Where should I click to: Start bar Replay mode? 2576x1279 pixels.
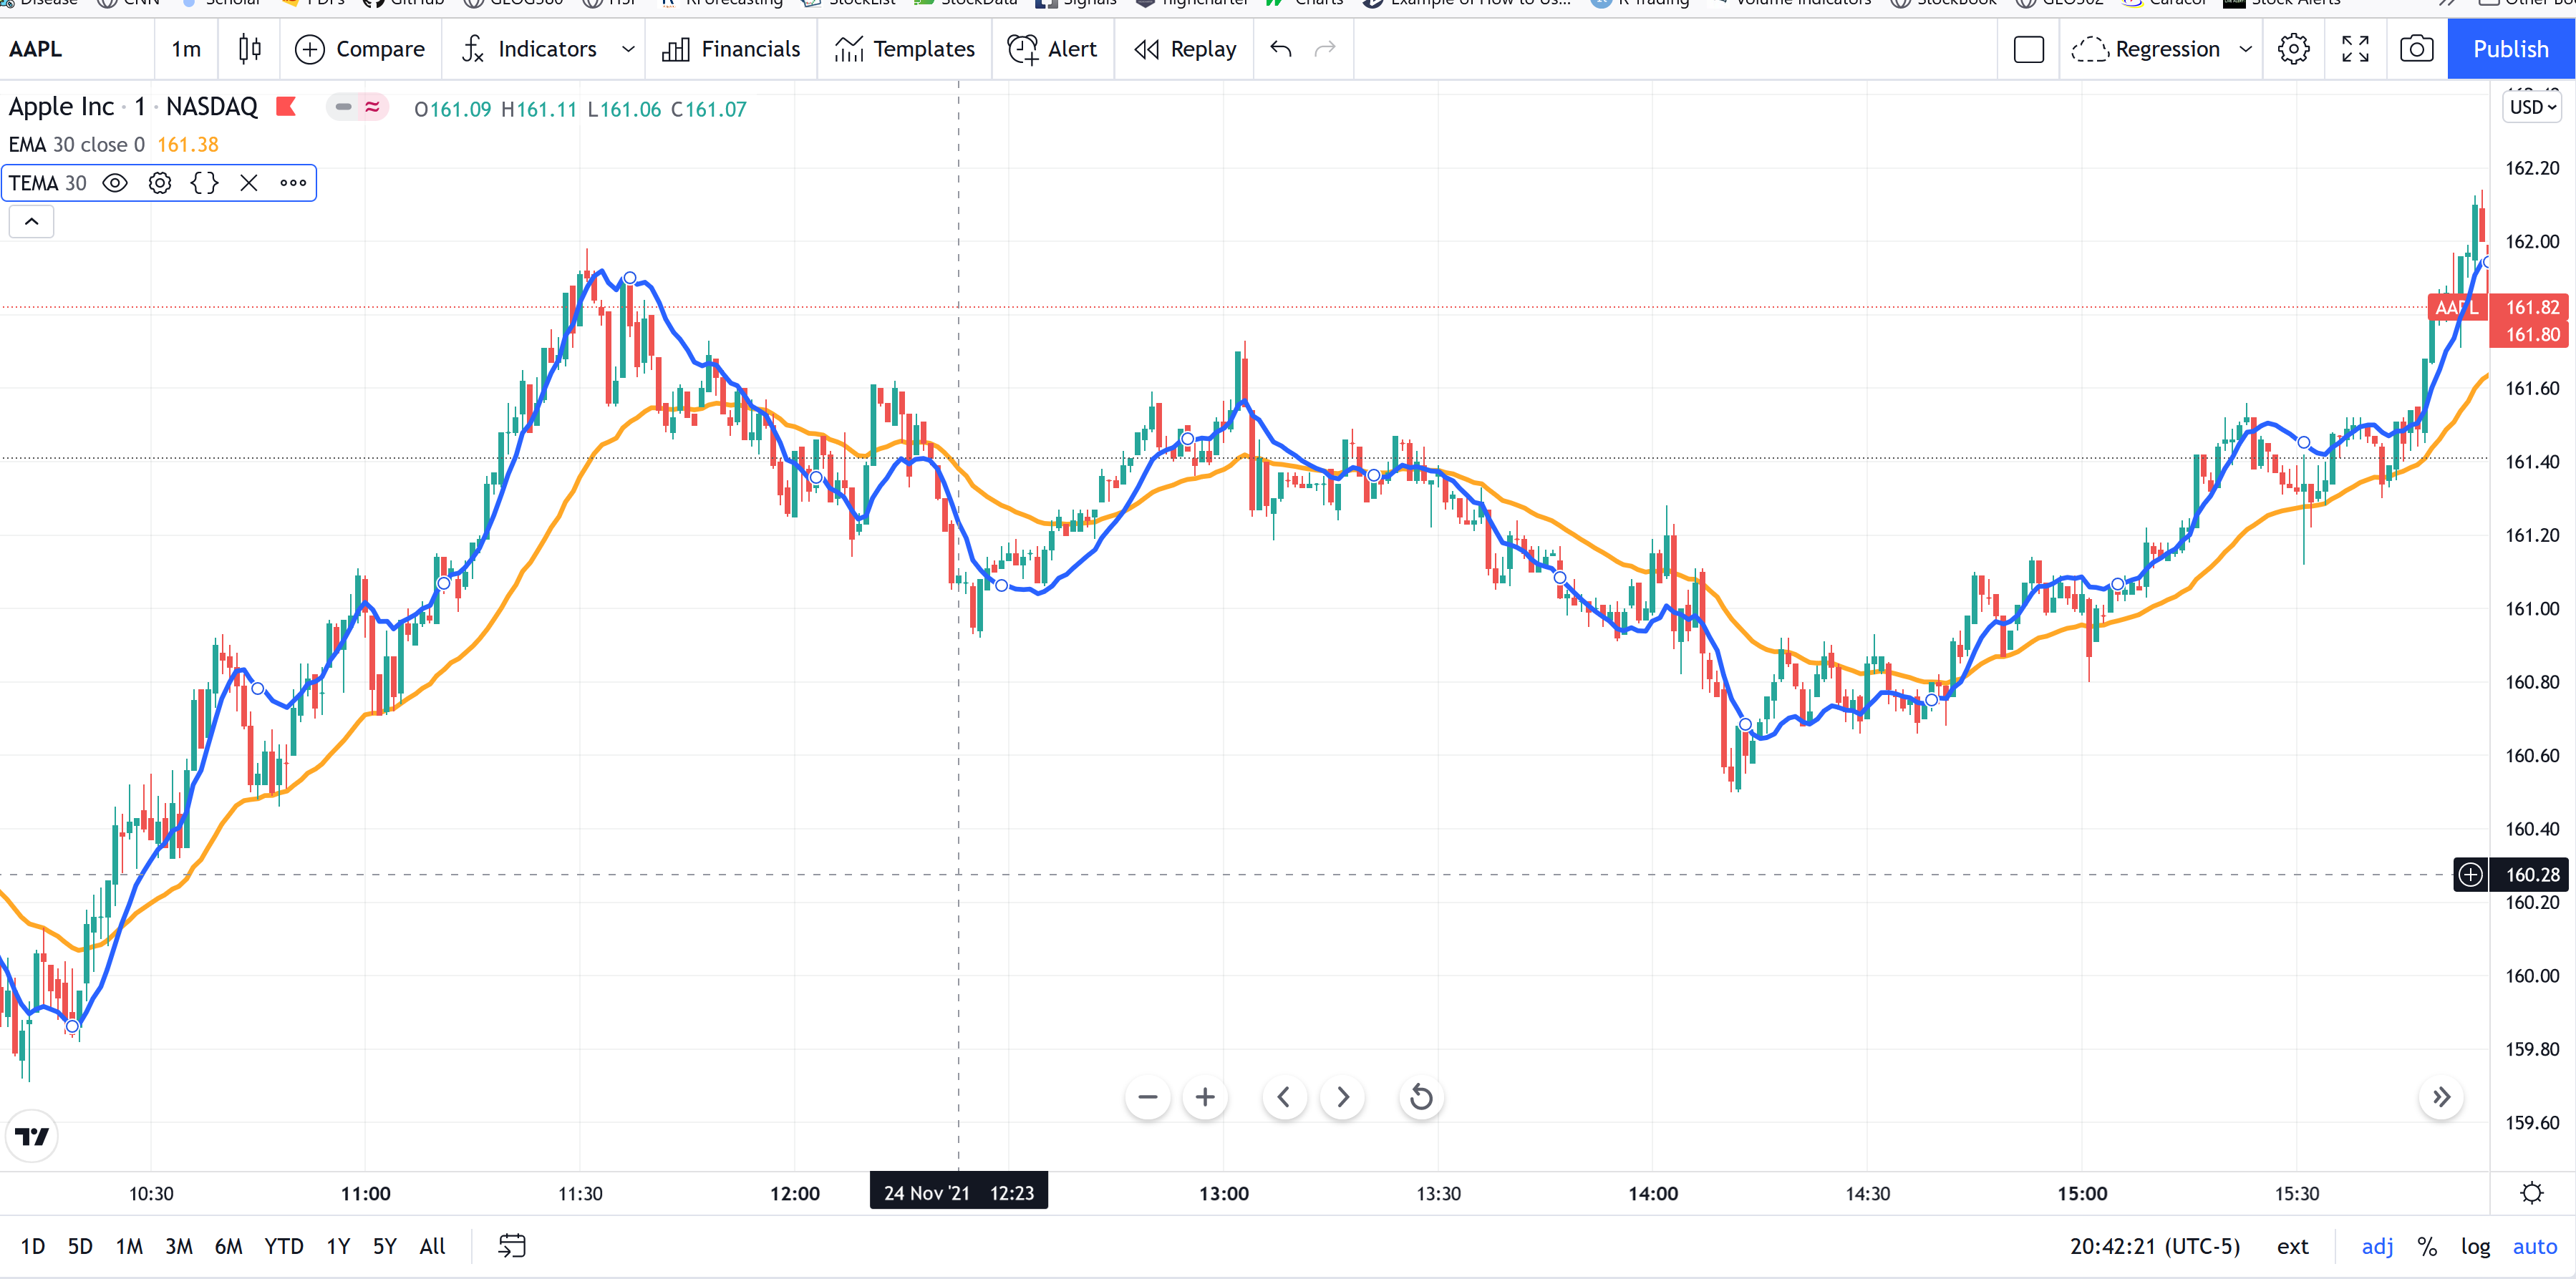click(1185, 49)
